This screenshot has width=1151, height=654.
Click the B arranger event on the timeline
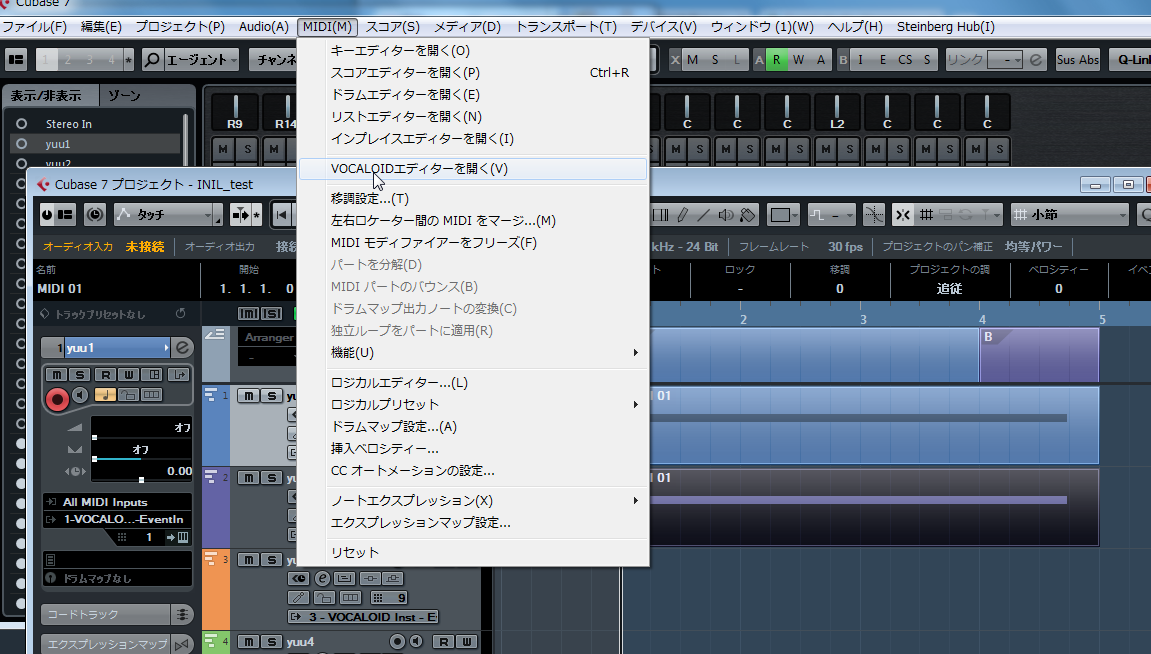coord(1039,355)
